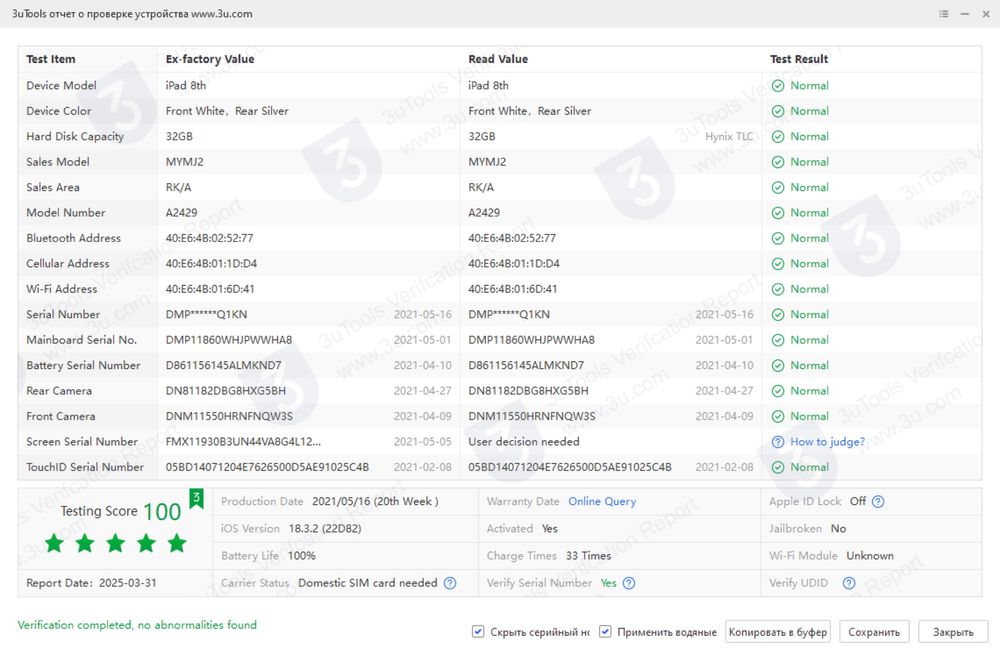Open the How to judge? link

coord(827,441)
